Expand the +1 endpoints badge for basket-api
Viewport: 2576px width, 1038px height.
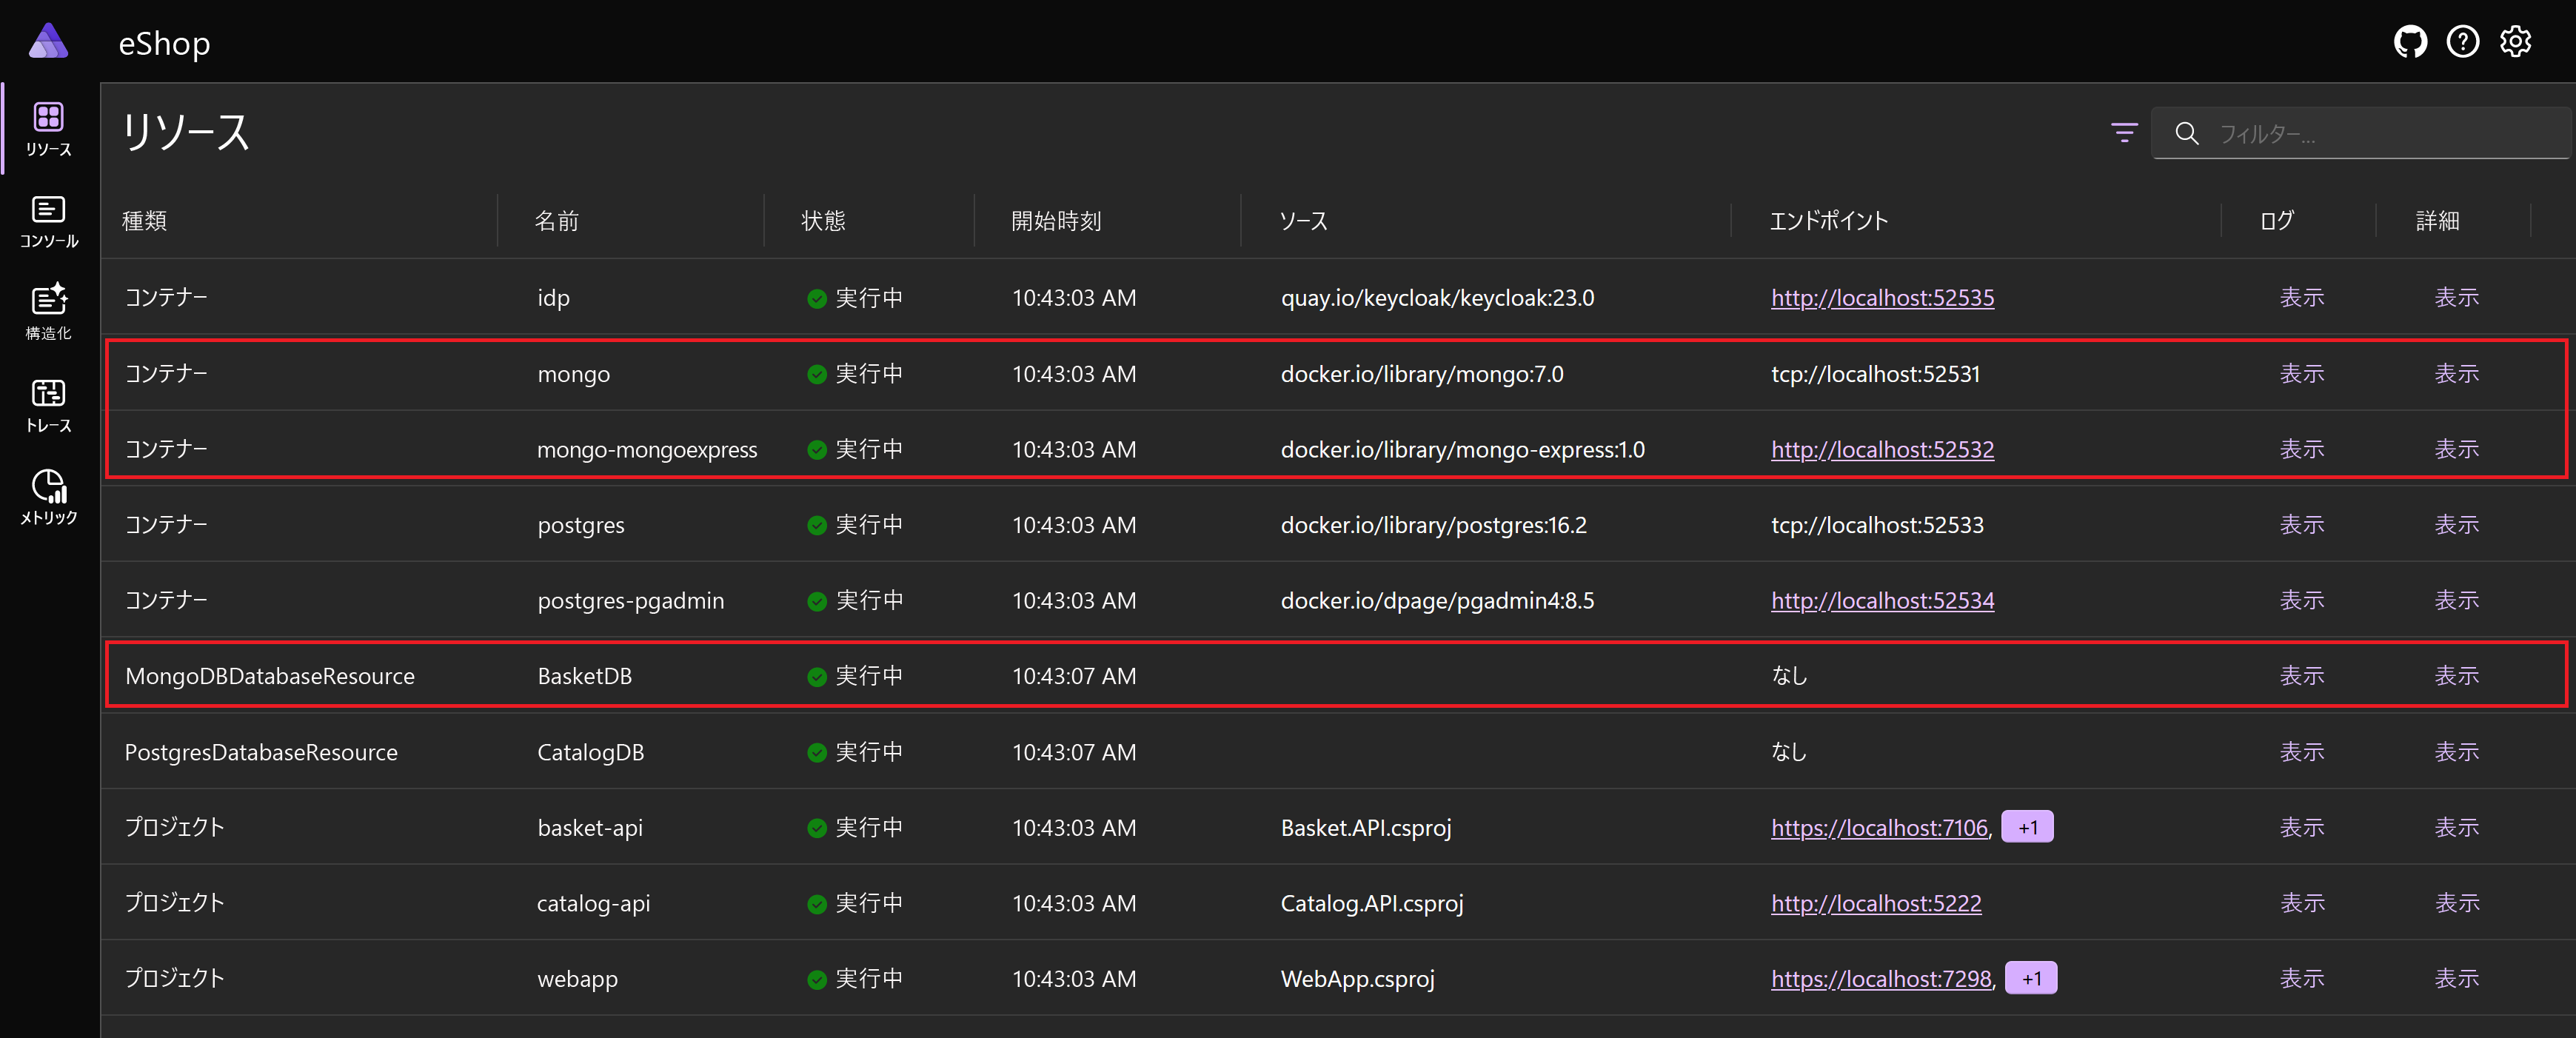pos(2027,827)
